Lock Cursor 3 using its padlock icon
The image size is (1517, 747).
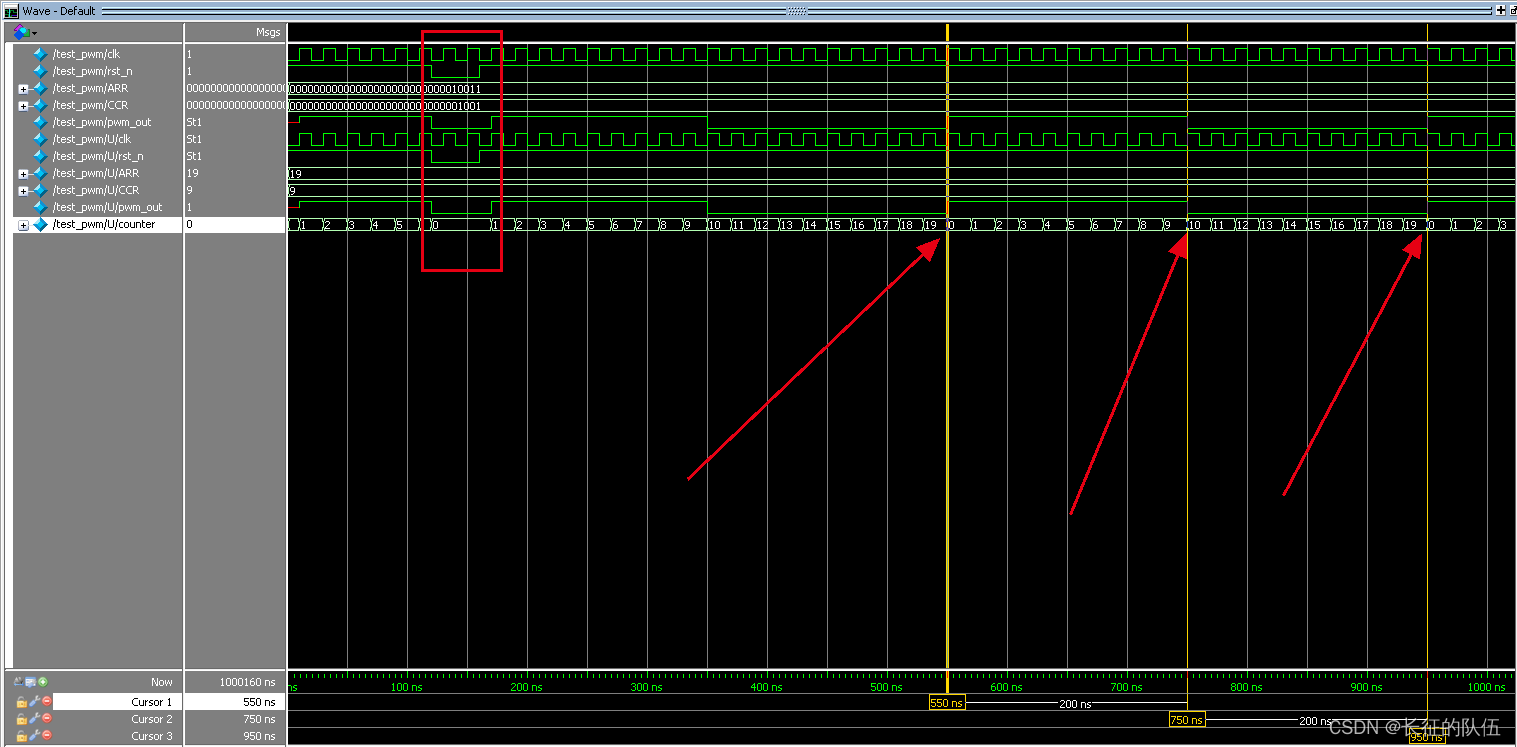[x=22, y=736]
